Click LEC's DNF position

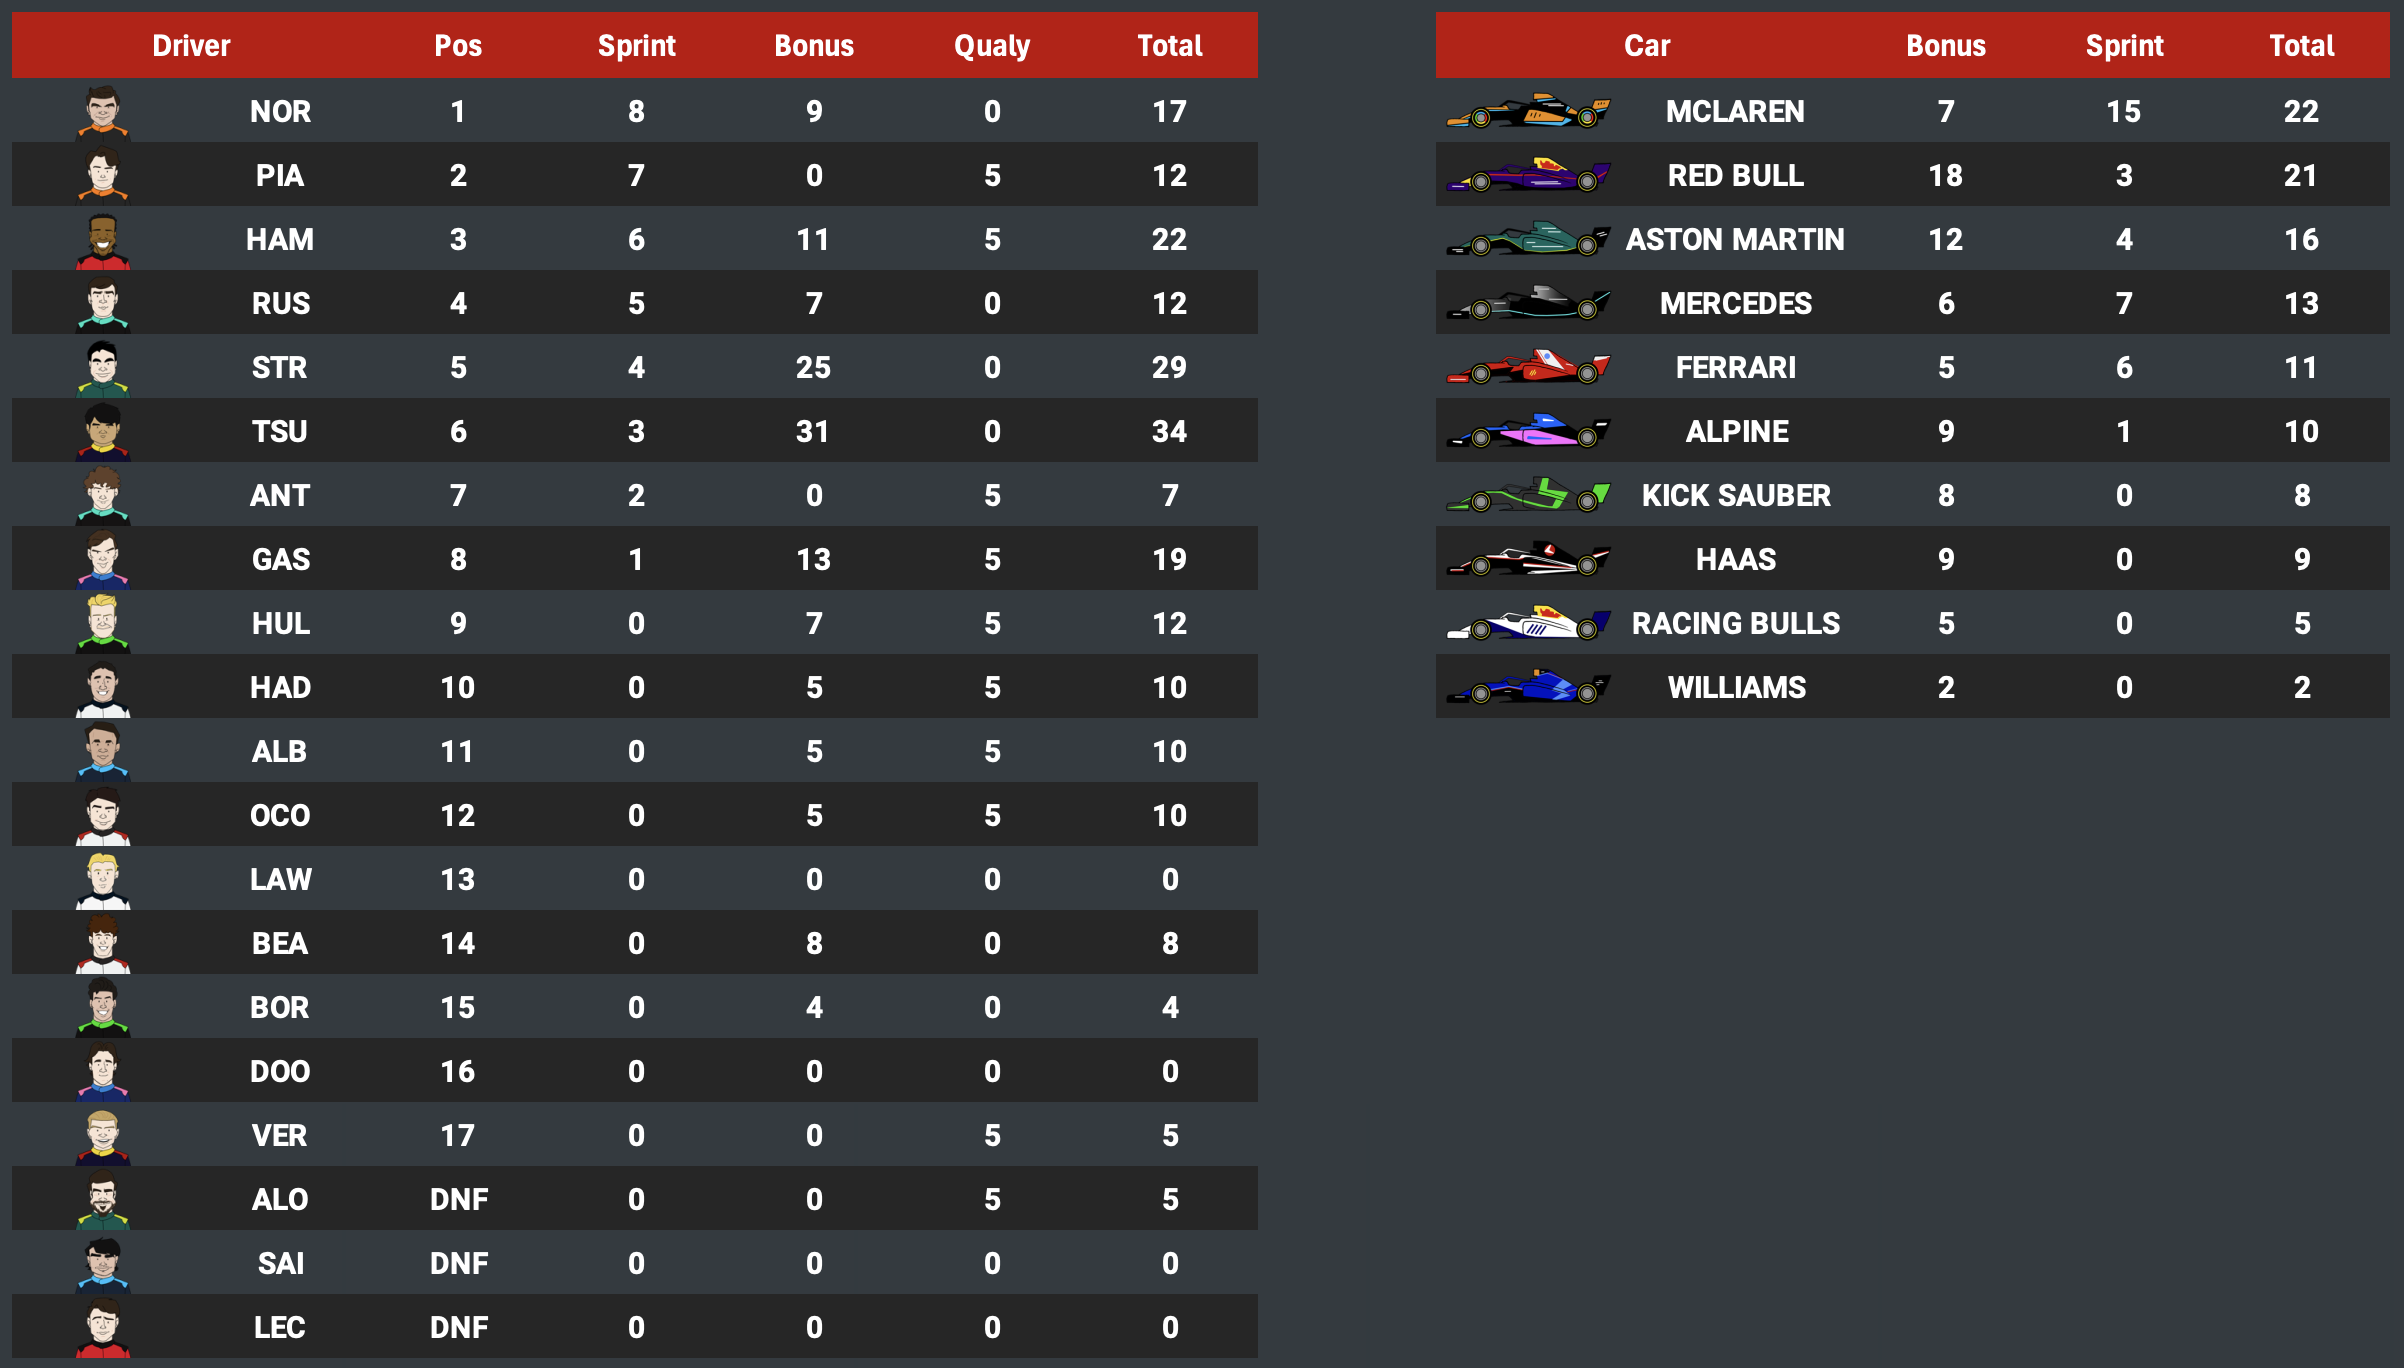coord(459,1327)
